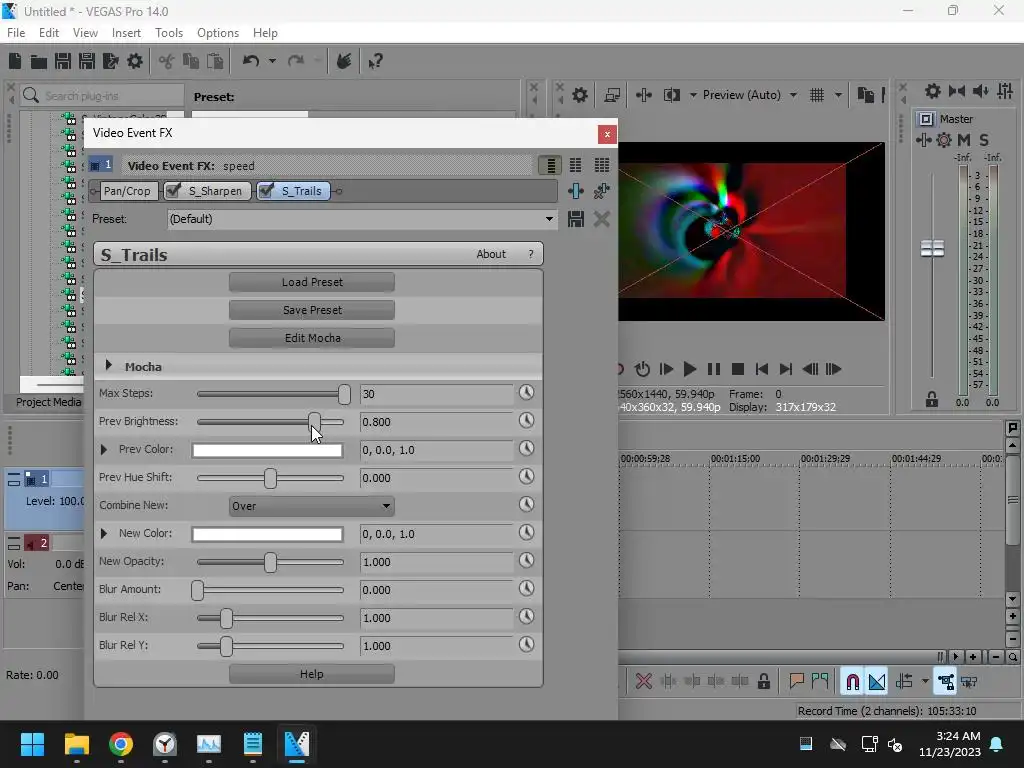Click Play from start button
Screen dimensions: 1024x768
(x=666, y=370)
